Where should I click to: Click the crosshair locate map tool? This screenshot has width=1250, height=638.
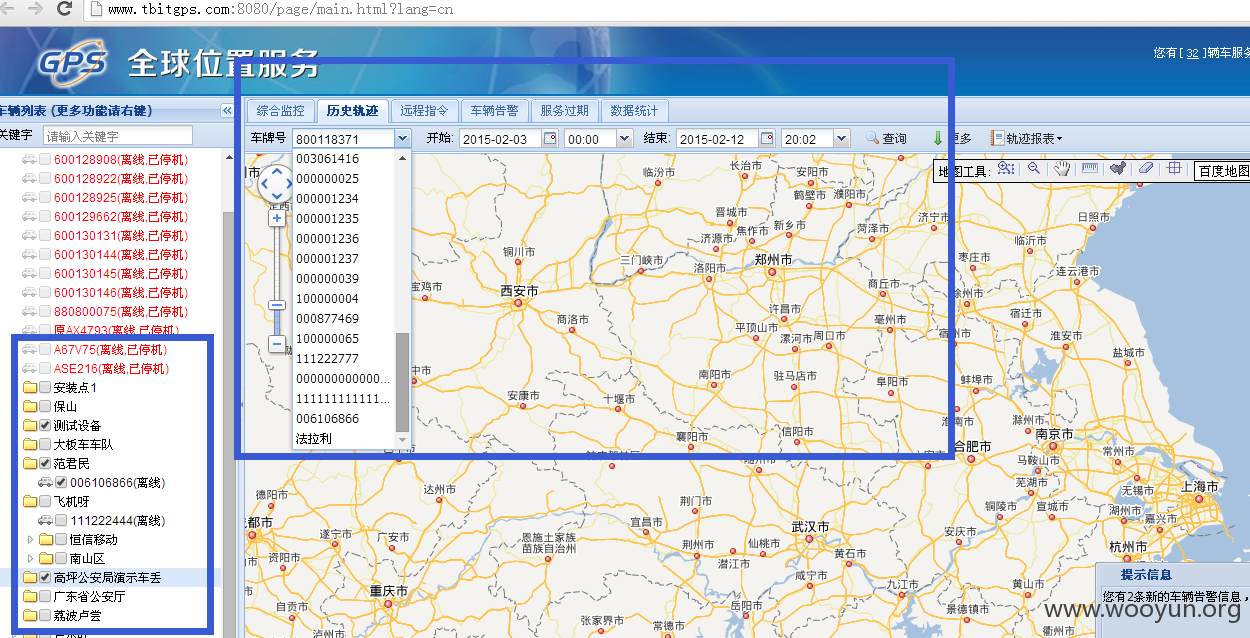point(1174,169)
